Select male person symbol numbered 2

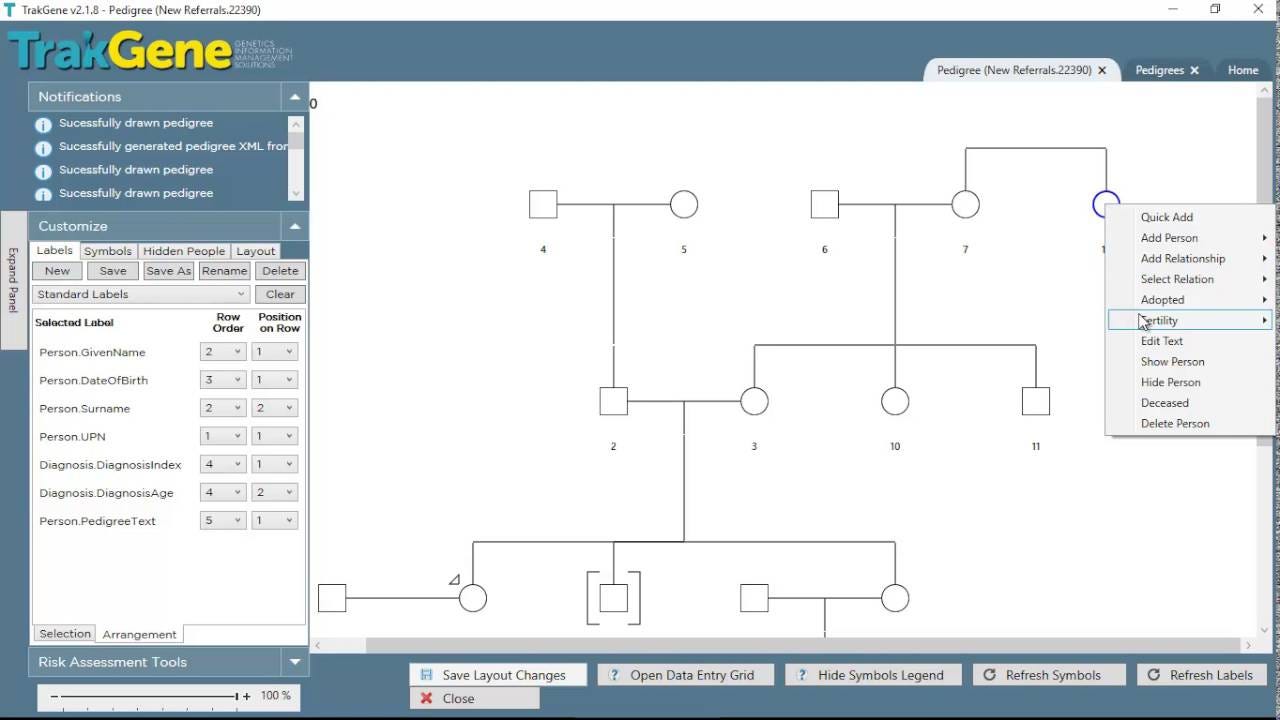click(614, 401)
